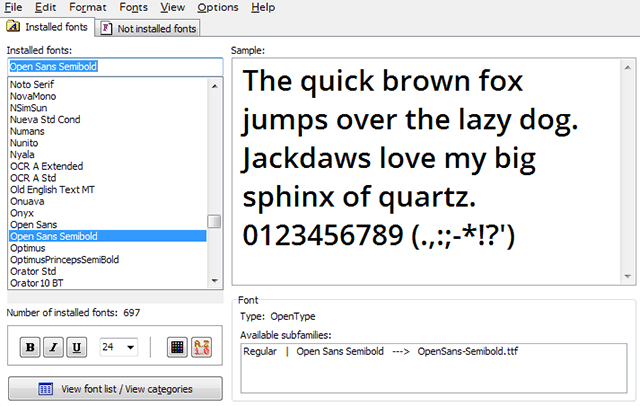Select Noto Serif in font list
This screenshot has width=640, height=406.
point(108,84)
